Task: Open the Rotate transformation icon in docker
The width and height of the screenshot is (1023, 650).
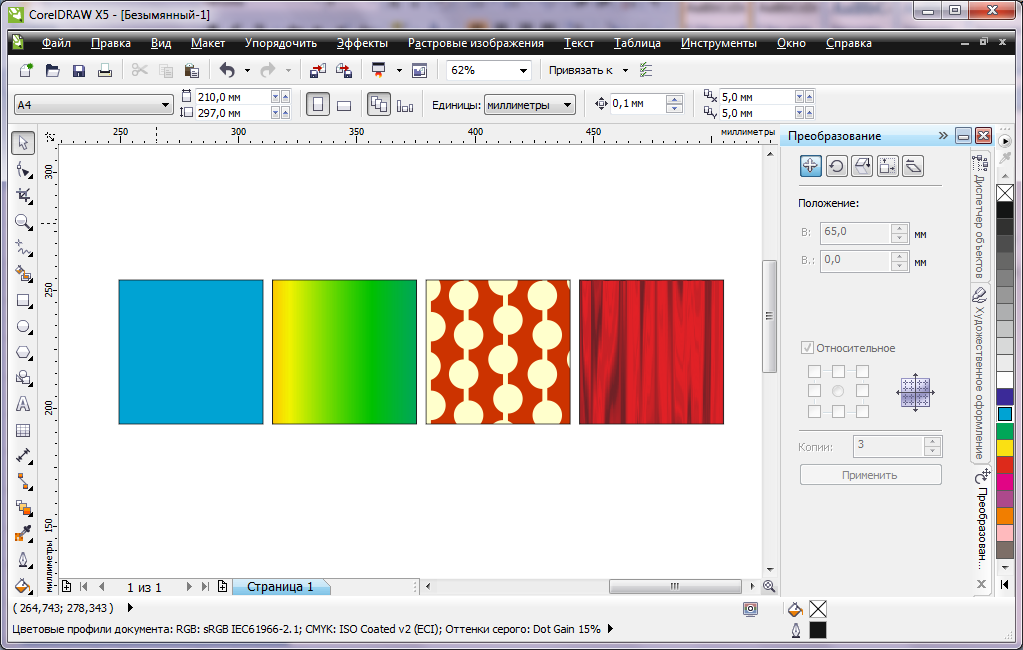Action: click(x=836, y=166)
